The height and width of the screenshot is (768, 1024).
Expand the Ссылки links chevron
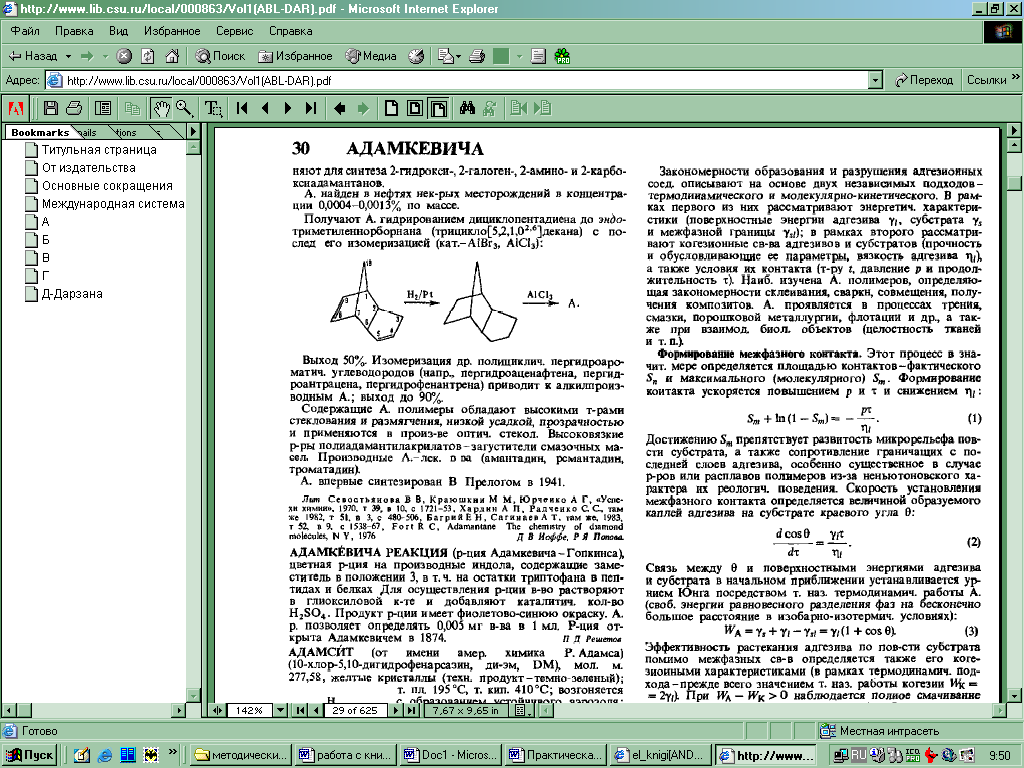(1016, 77)
